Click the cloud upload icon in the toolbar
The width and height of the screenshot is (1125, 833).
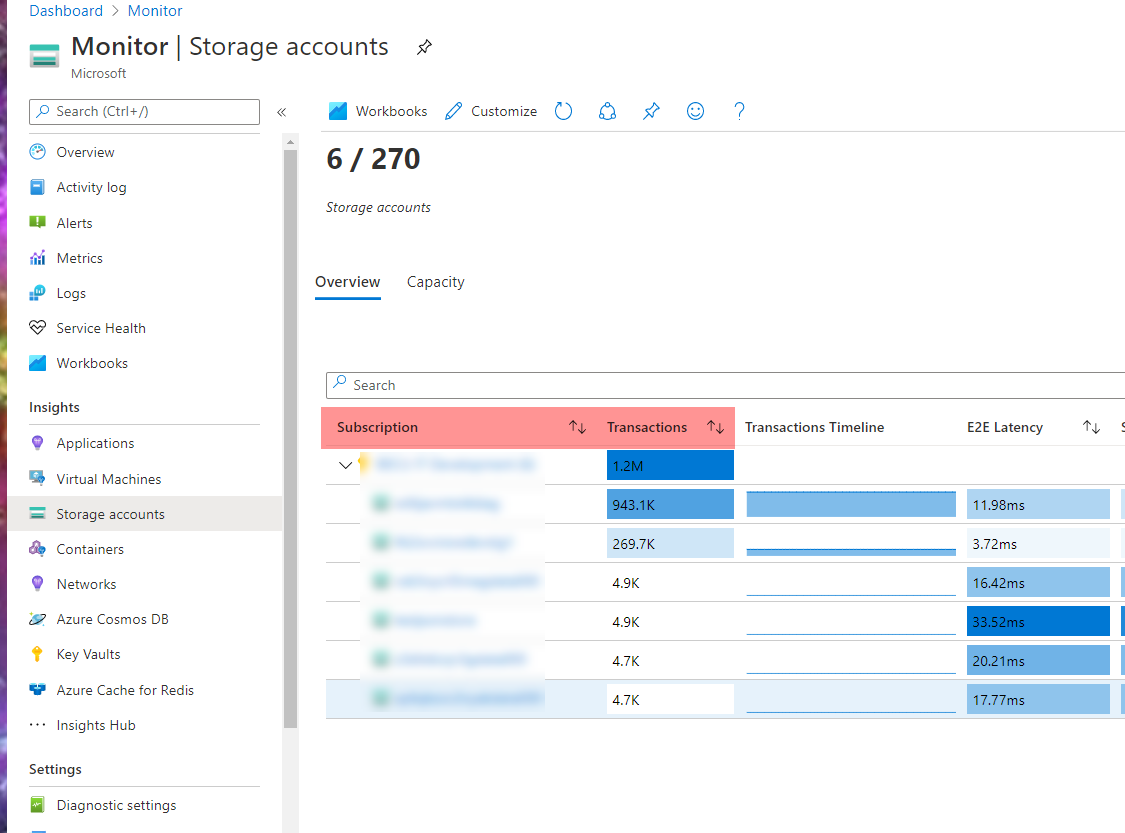tap(607, 111)
